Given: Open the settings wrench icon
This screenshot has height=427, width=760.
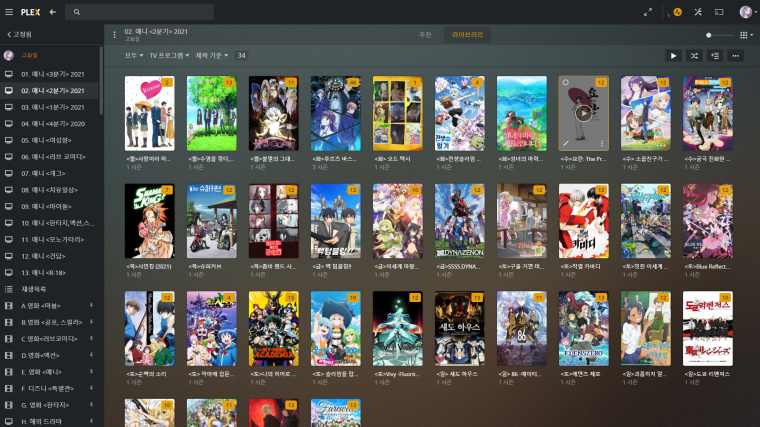Looking at the screenshot, I should (698, 12).
